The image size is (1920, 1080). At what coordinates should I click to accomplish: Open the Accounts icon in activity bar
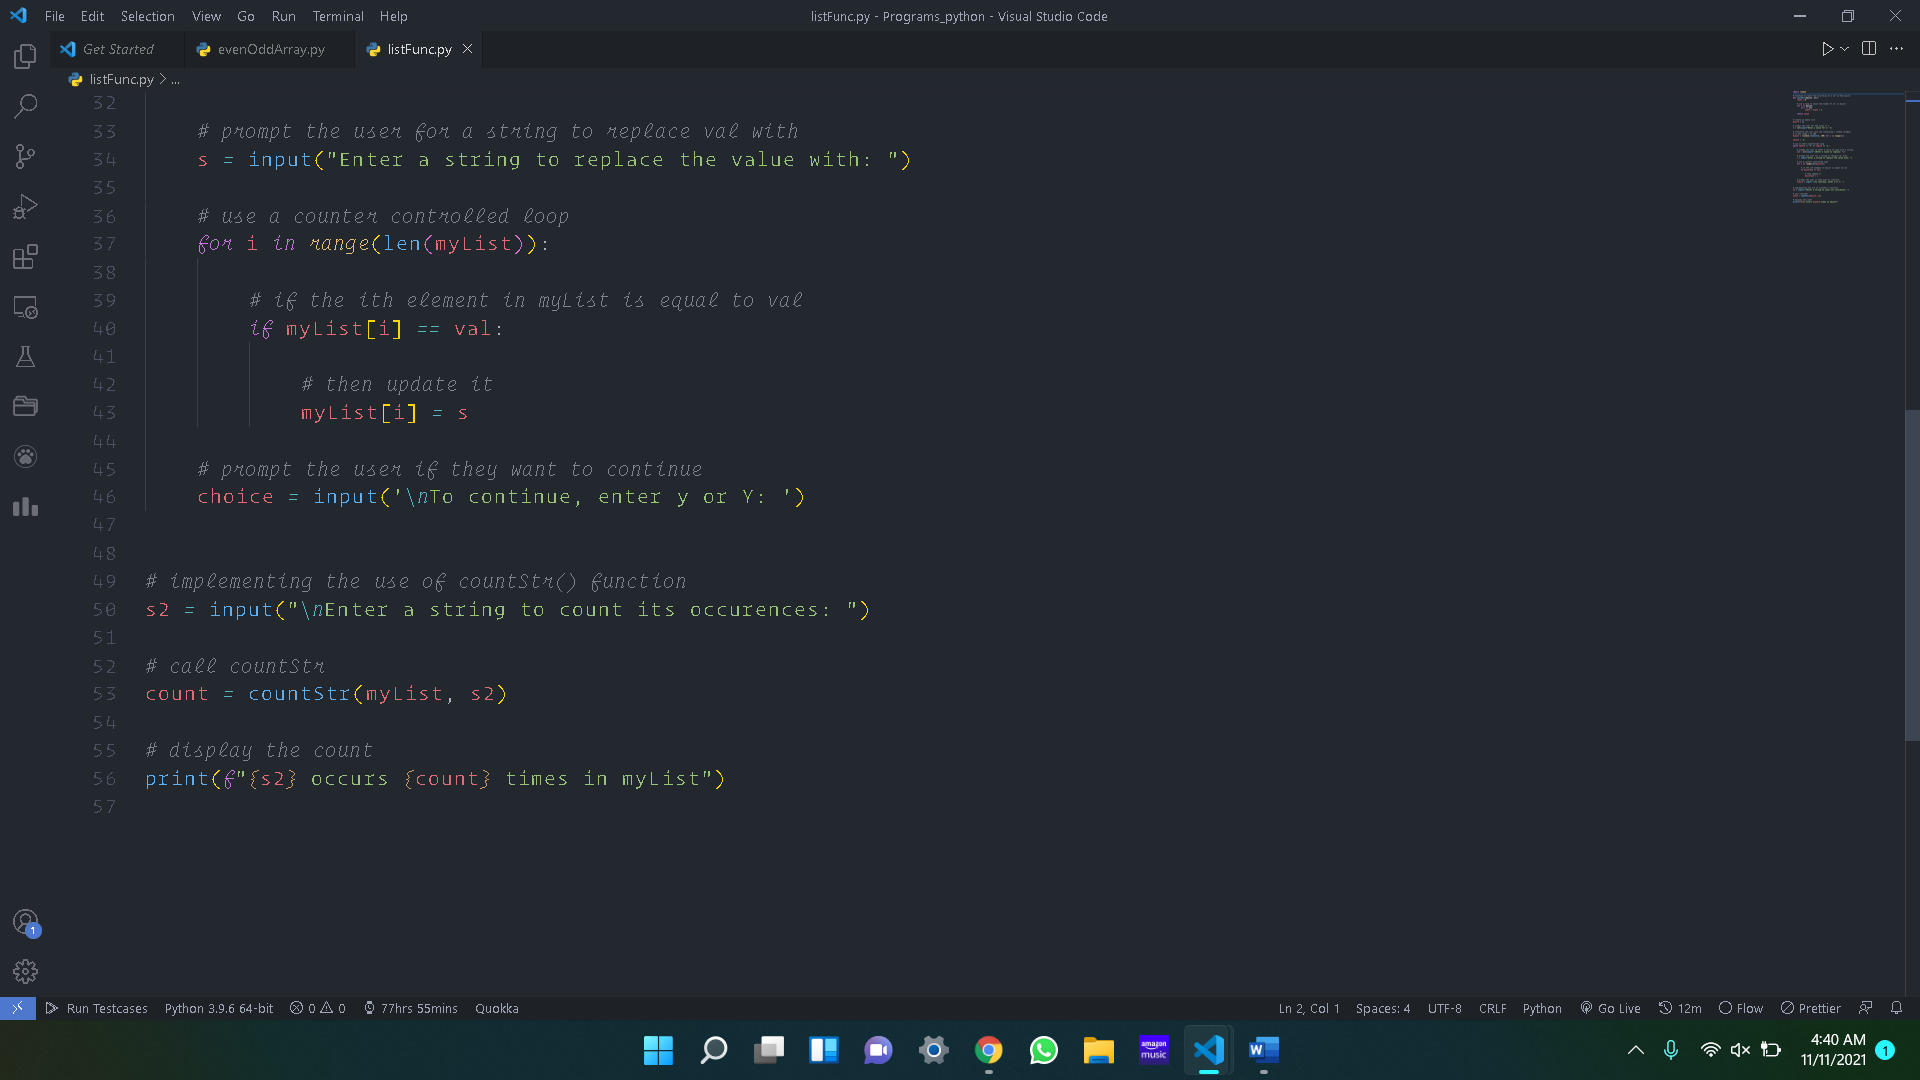[x=25, y=921]
